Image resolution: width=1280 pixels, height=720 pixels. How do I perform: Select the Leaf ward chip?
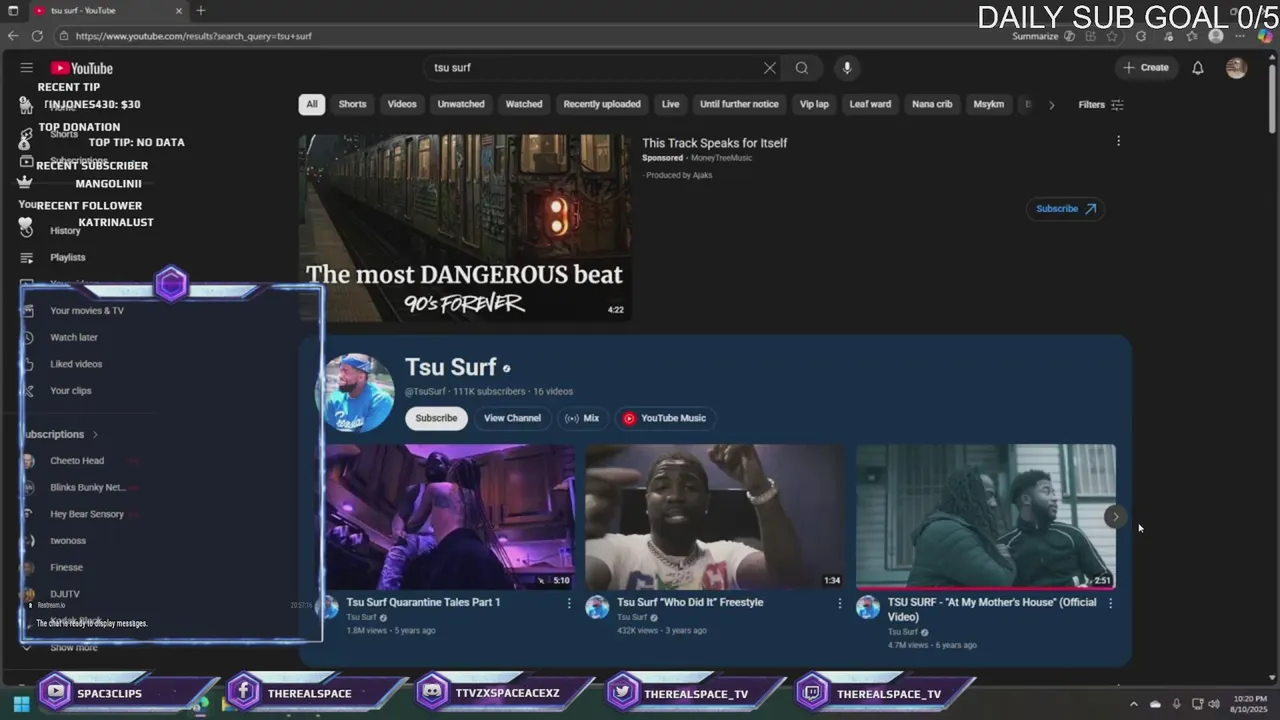pos(870,104)
